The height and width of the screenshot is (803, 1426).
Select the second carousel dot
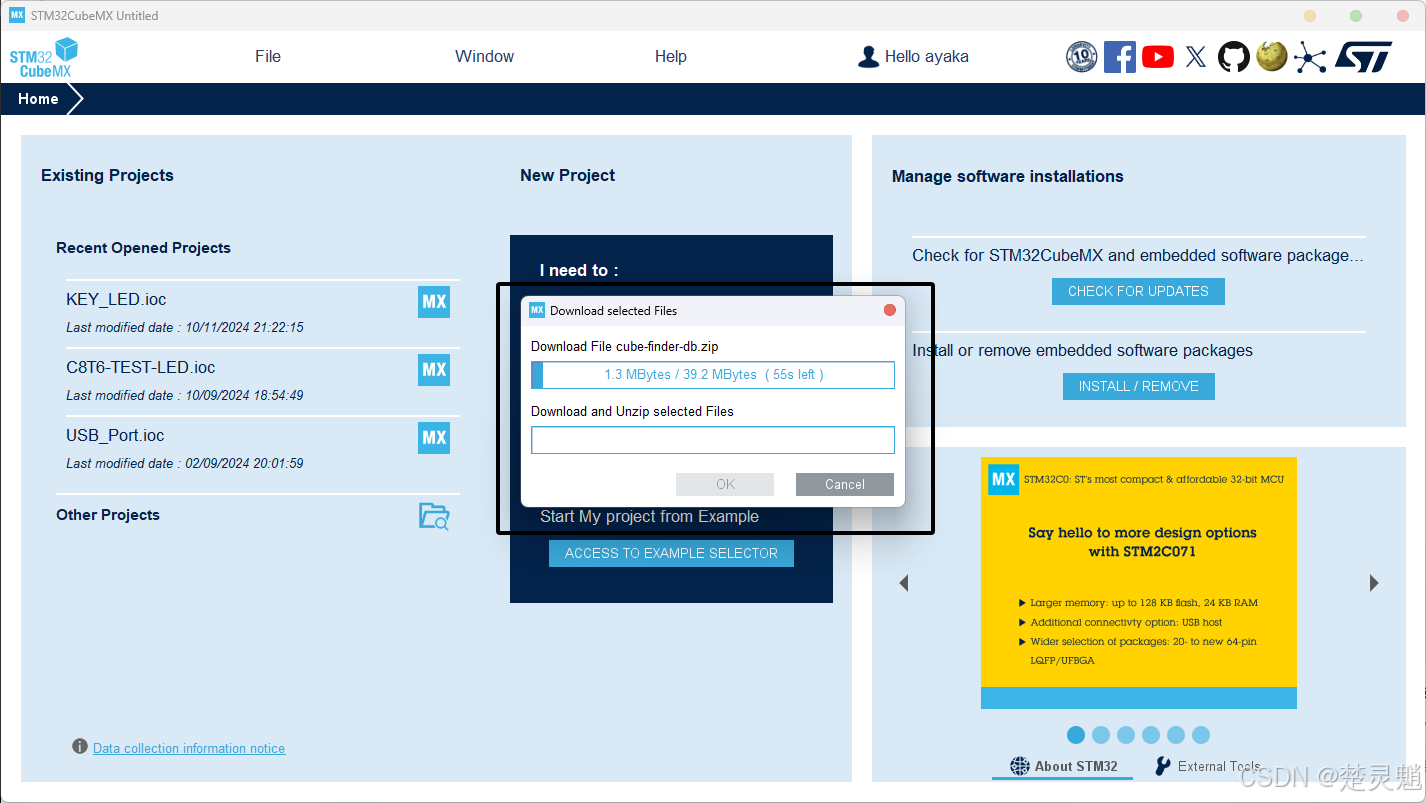click(1101, 735)
